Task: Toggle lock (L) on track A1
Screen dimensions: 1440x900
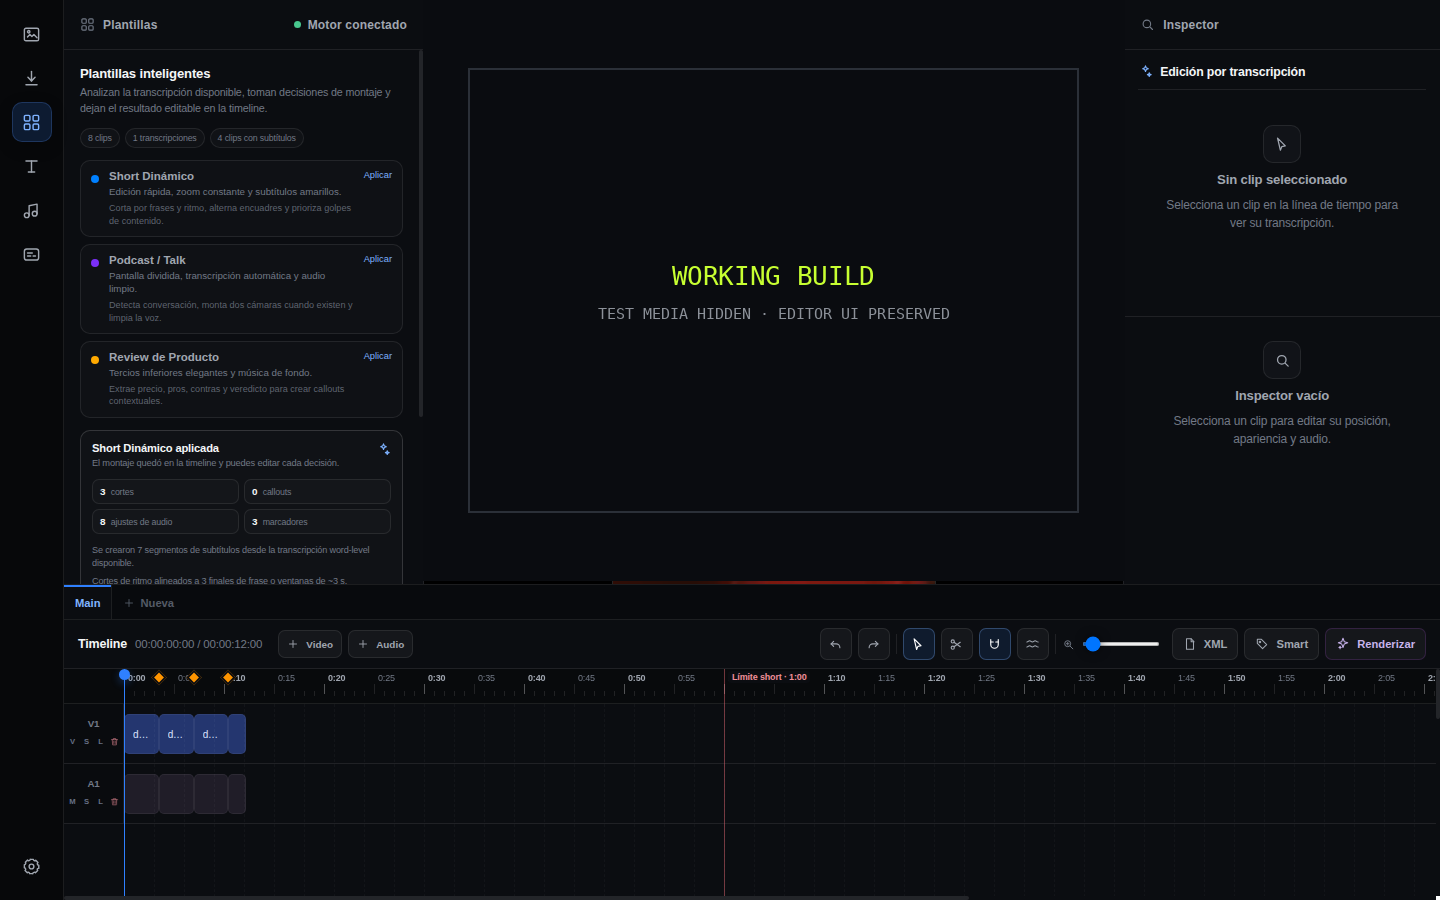Action: 100,802
